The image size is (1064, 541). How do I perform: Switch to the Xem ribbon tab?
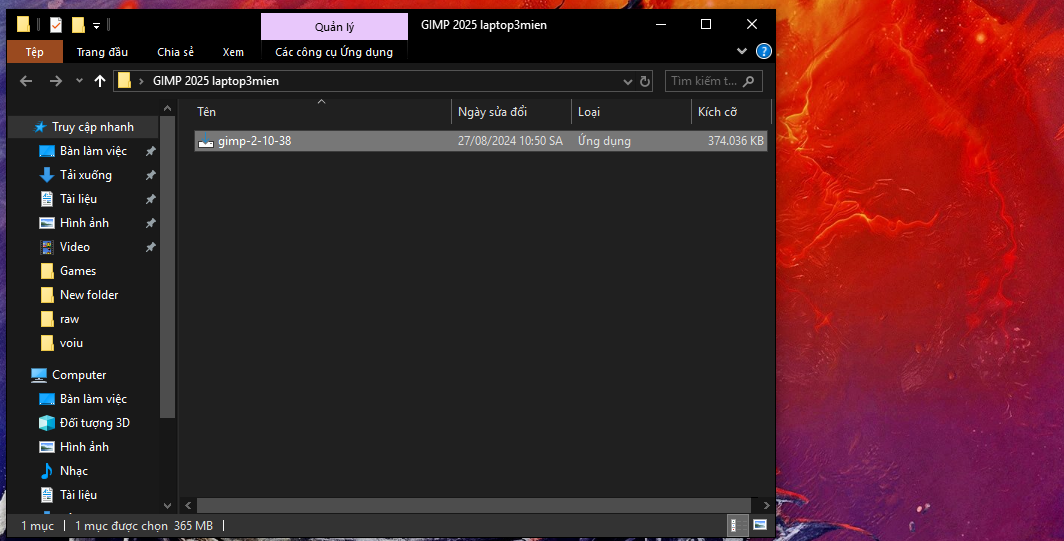pyautogui.click(x=233, y=52)
